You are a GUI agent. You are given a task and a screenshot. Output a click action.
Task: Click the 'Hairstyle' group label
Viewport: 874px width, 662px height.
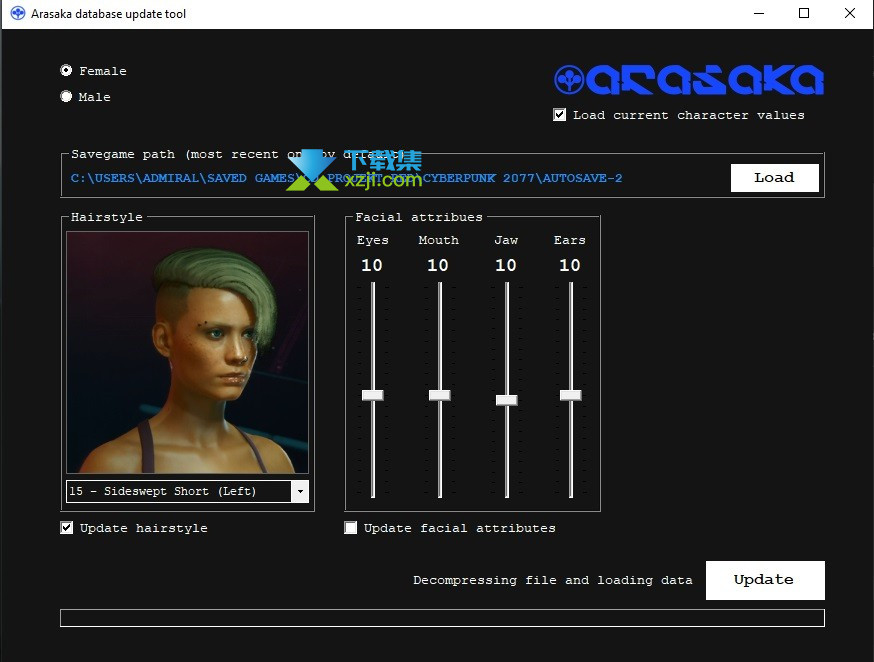tap(106, 217)
